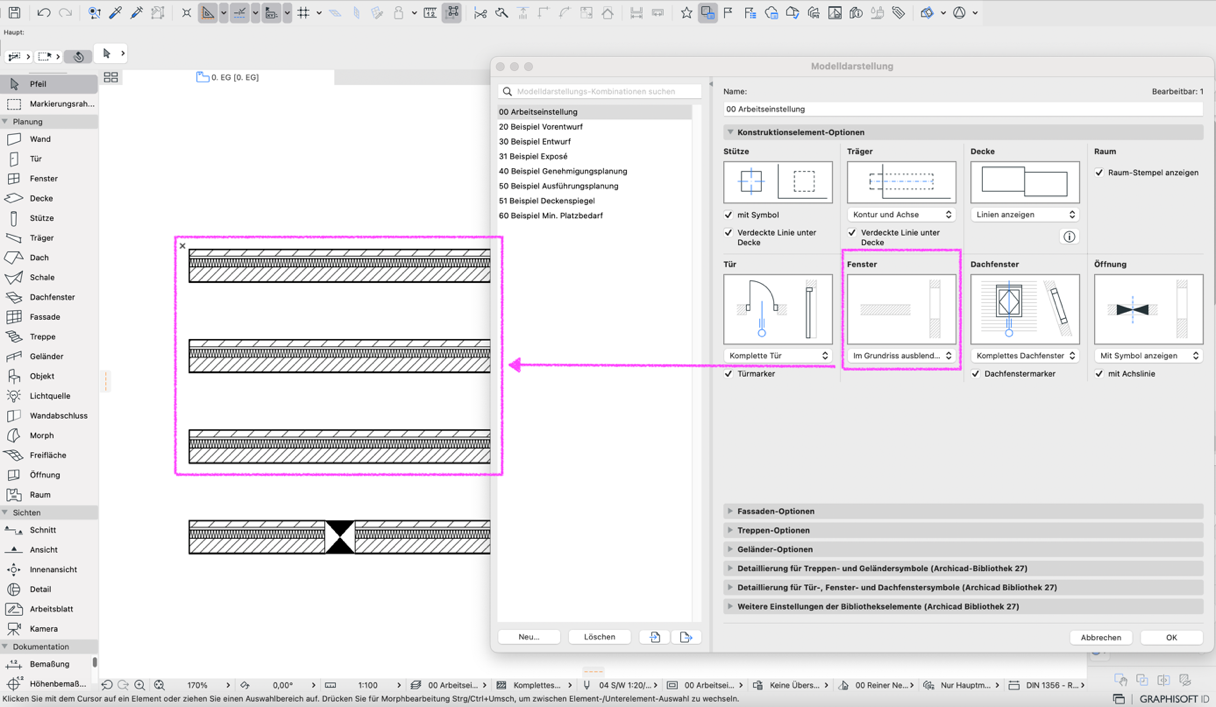1216x707 pixels.
Task: Click the star favorites icon in toolbar
Action: [x=686, y=13]
